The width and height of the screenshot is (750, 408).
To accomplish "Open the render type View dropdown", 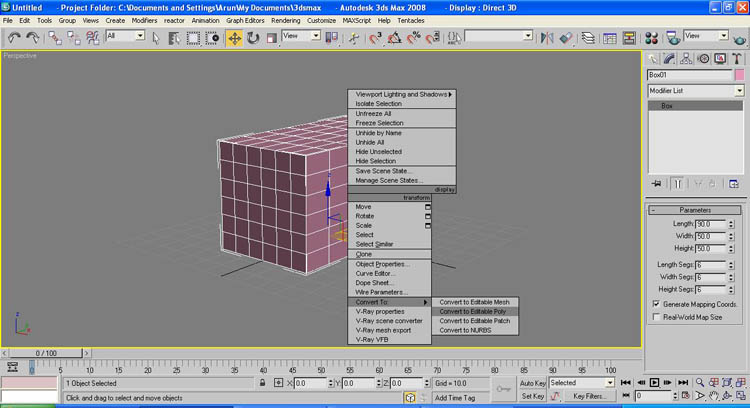I will click(706, 36).
